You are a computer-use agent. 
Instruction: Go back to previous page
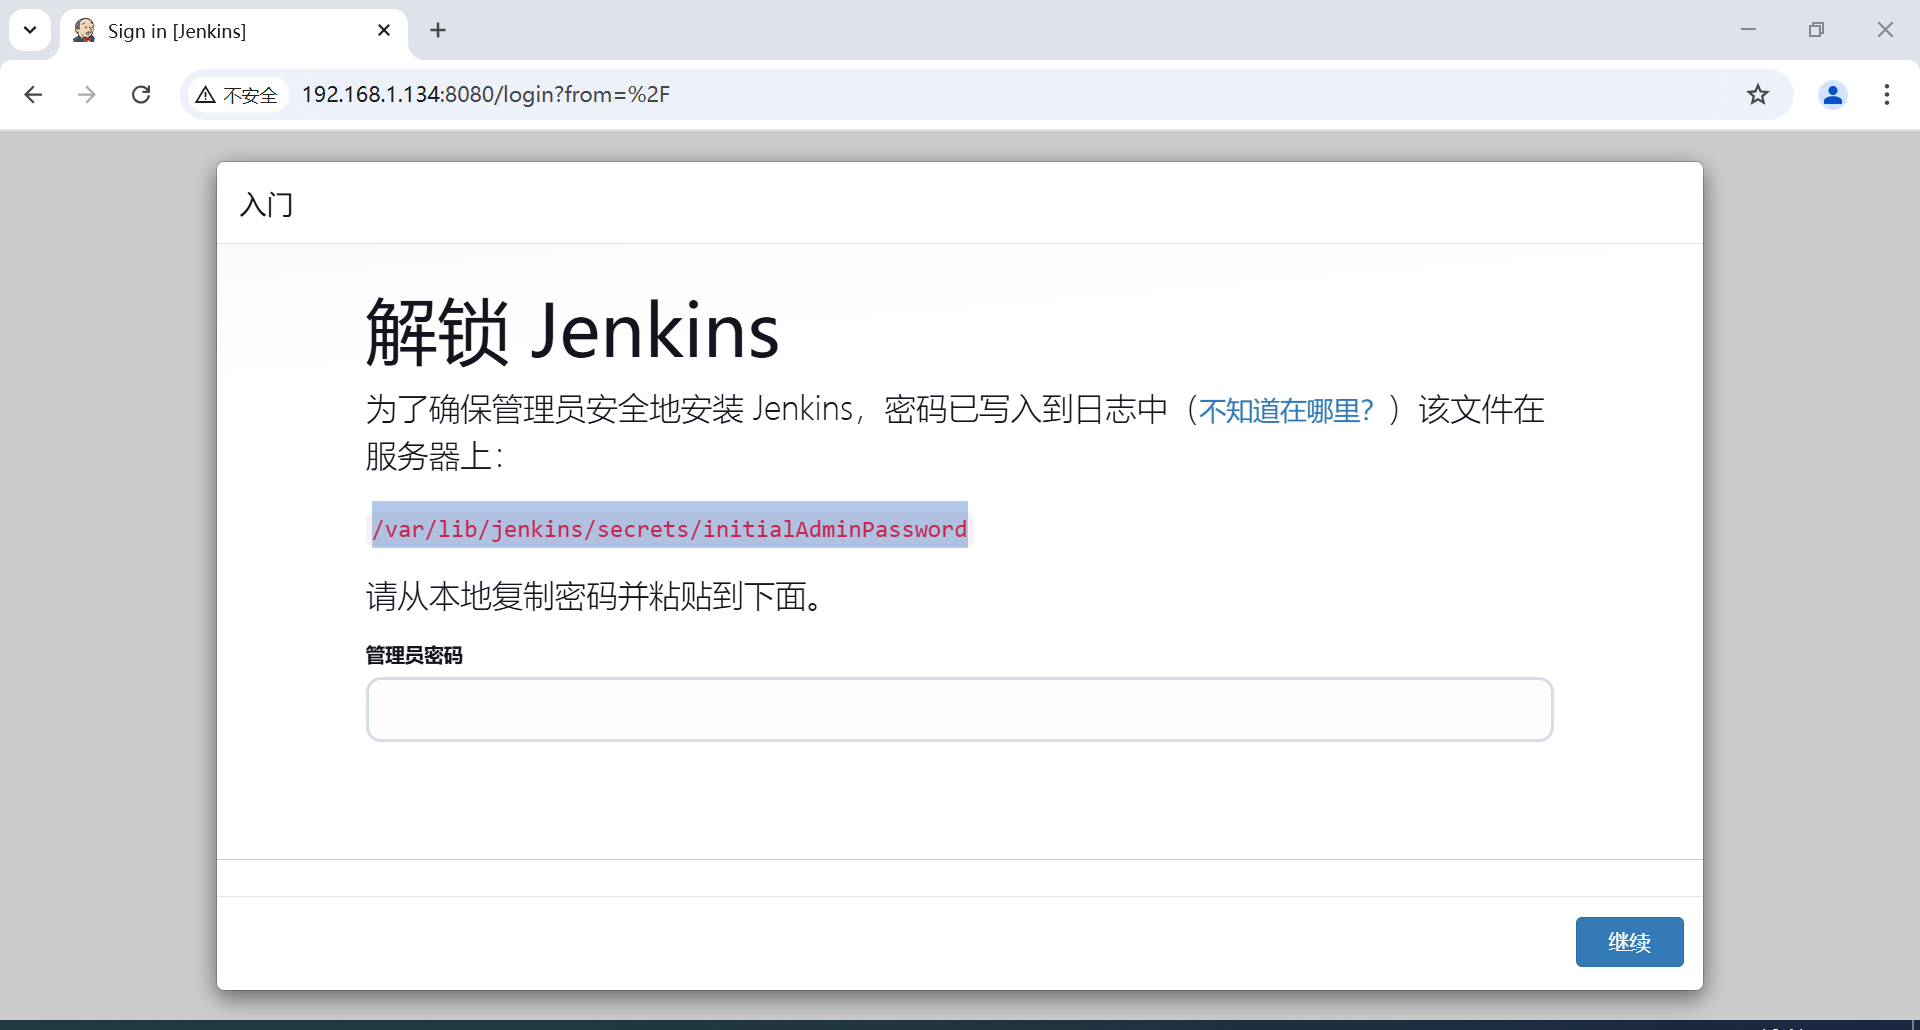(x=33, y=94)
